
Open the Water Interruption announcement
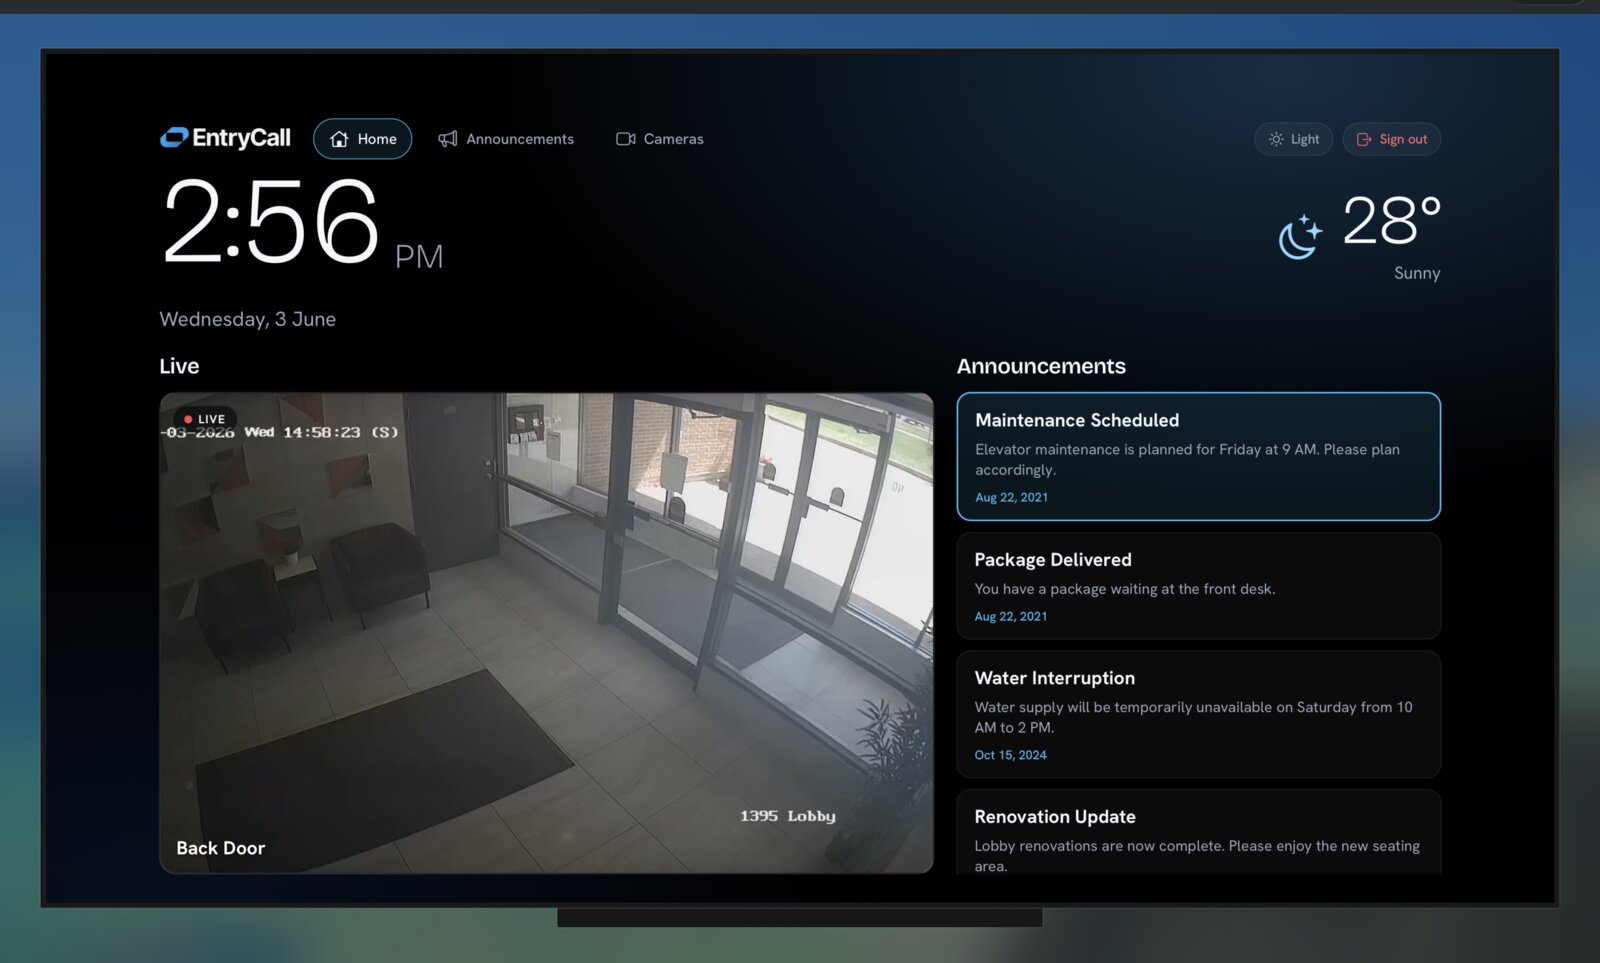[1198, 715]
